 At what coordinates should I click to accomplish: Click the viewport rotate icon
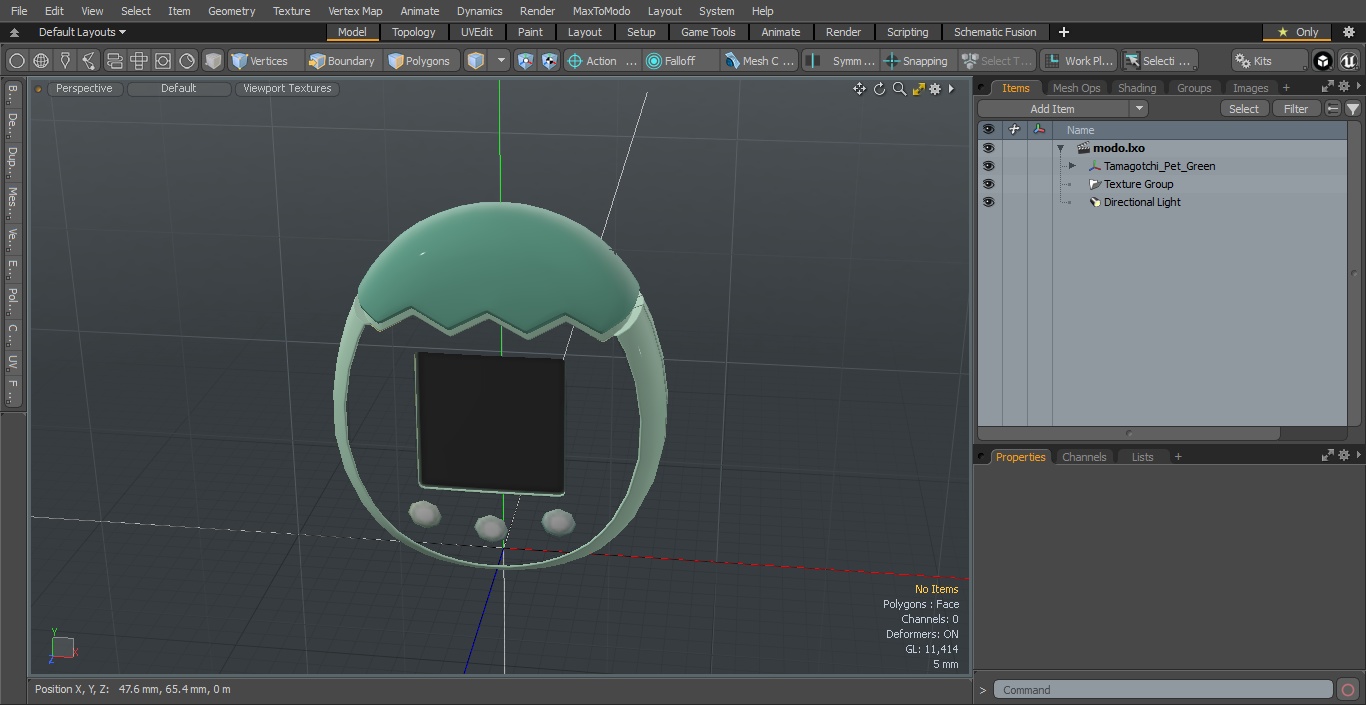879,89
